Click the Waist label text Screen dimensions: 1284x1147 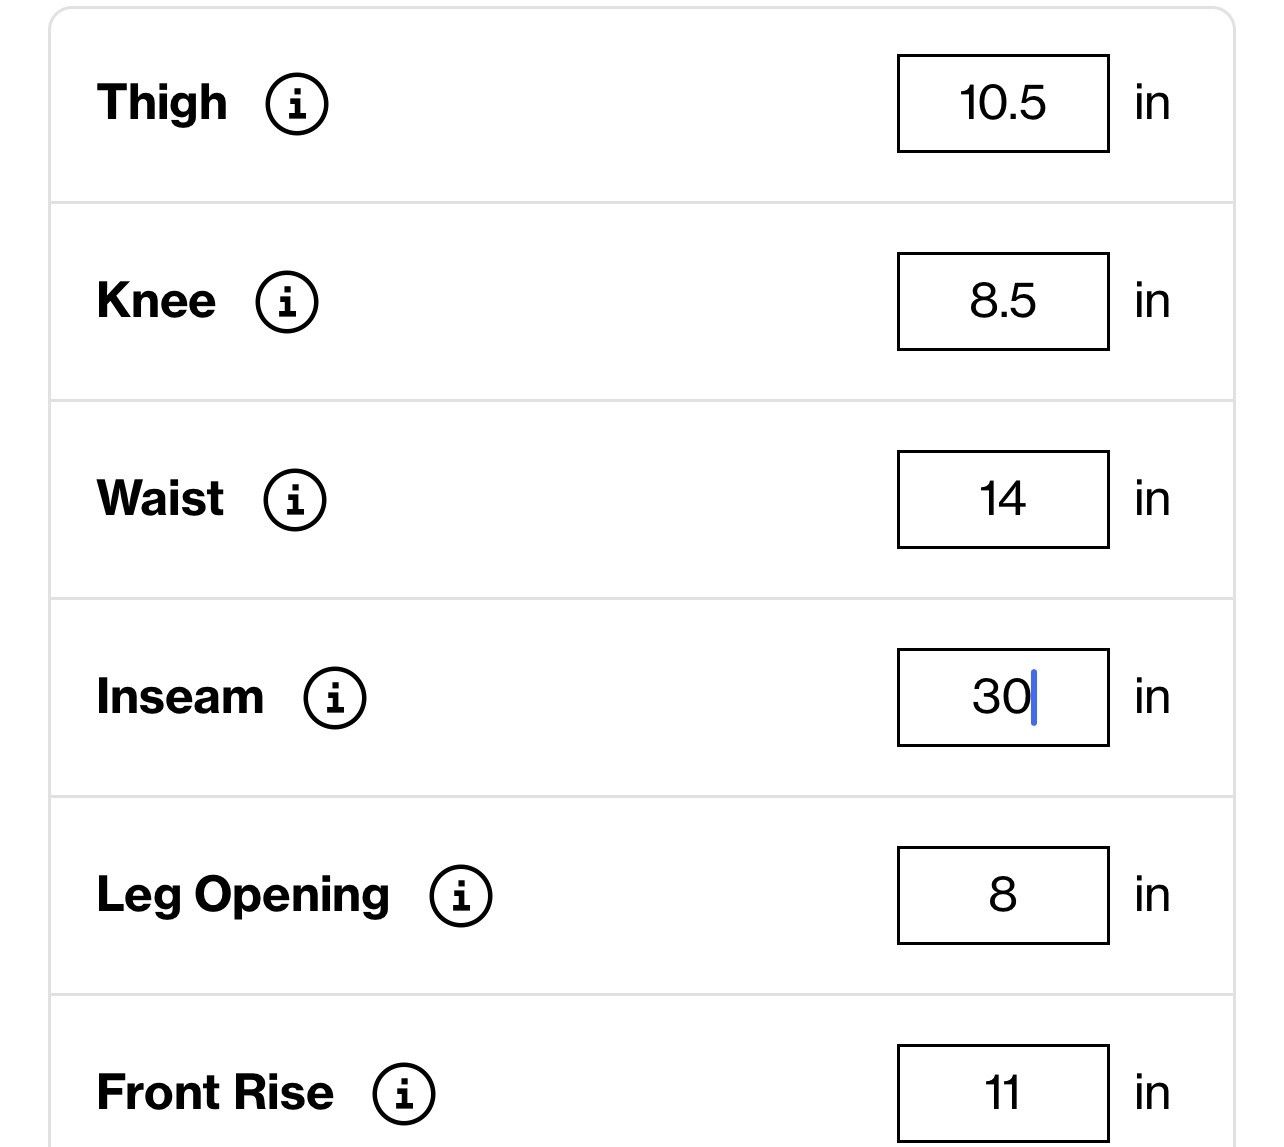(160, 499)
